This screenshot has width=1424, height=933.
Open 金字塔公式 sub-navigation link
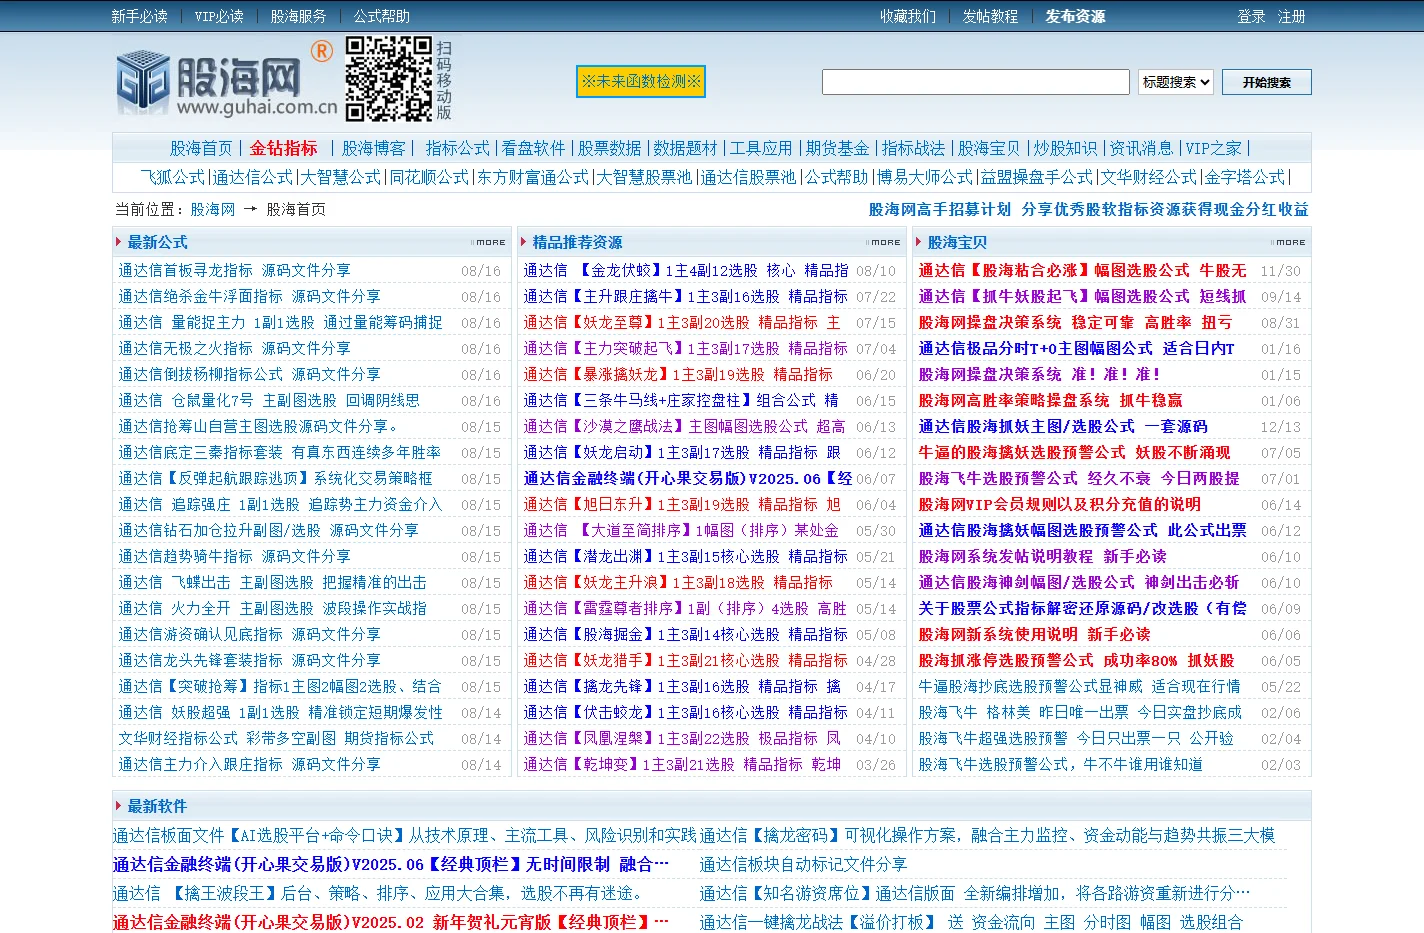pyautogui.click(x=1245, y=177)
